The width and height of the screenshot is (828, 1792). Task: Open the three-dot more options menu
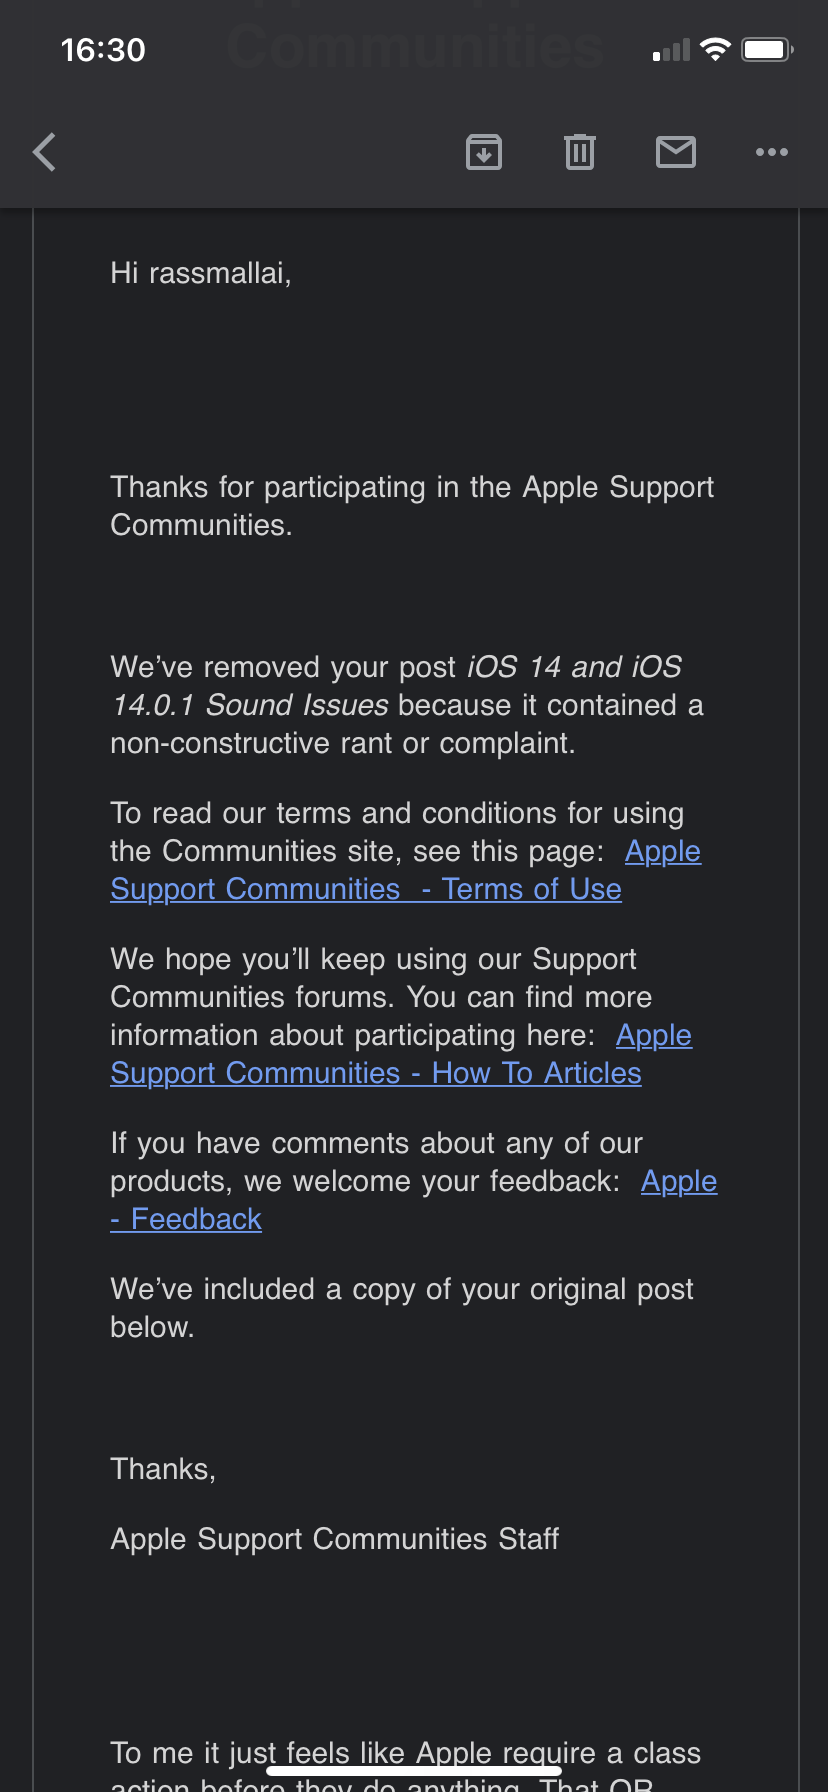click(x=772, y=152)
